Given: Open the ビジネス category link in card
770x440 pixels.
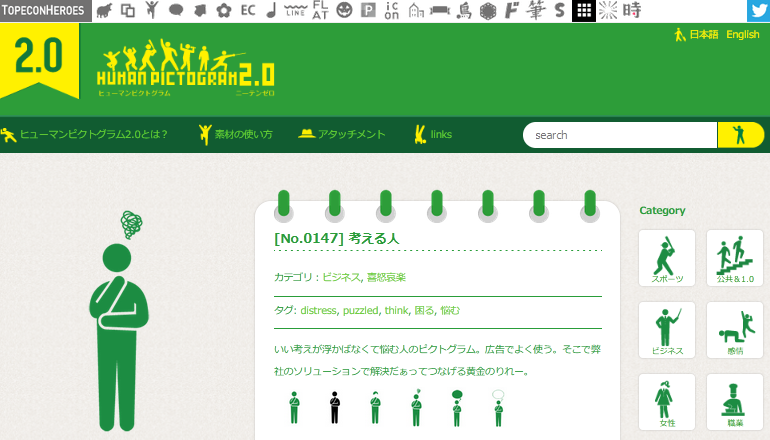Looking at the screenshot, I should [x=341, y=277].
